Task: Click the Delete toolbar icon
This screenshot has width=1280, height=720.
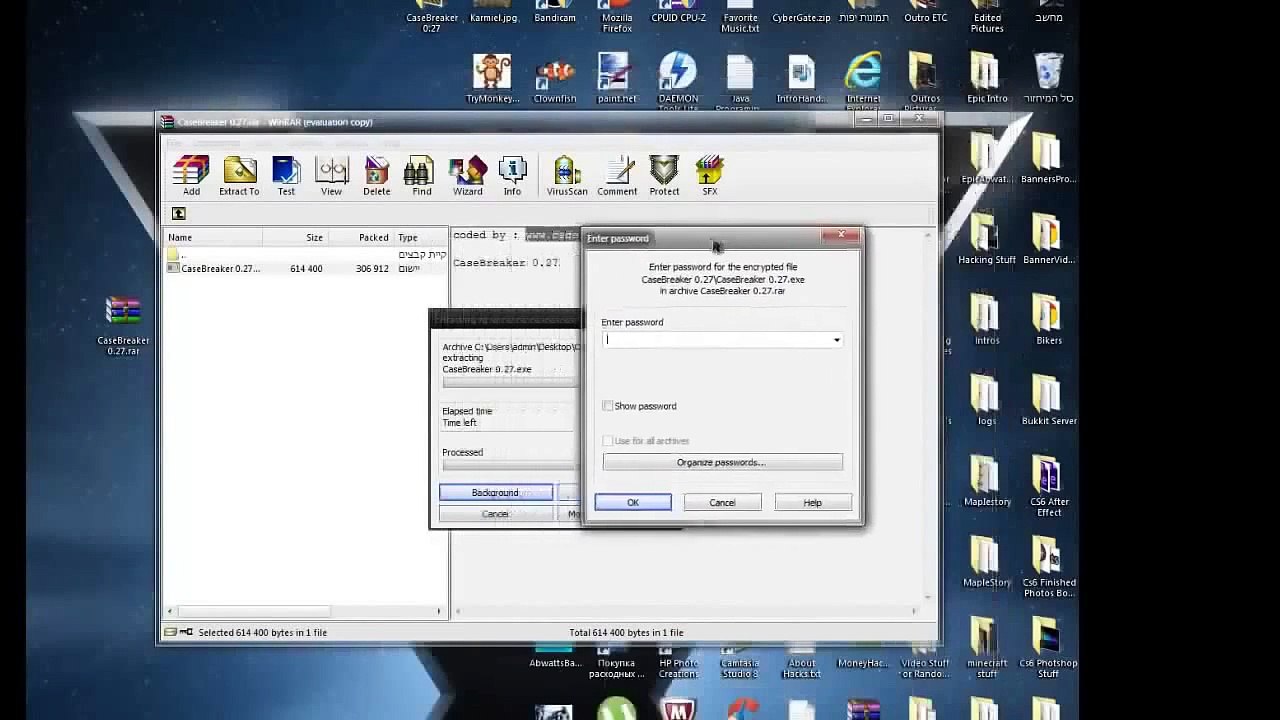Action: [377, 176]
